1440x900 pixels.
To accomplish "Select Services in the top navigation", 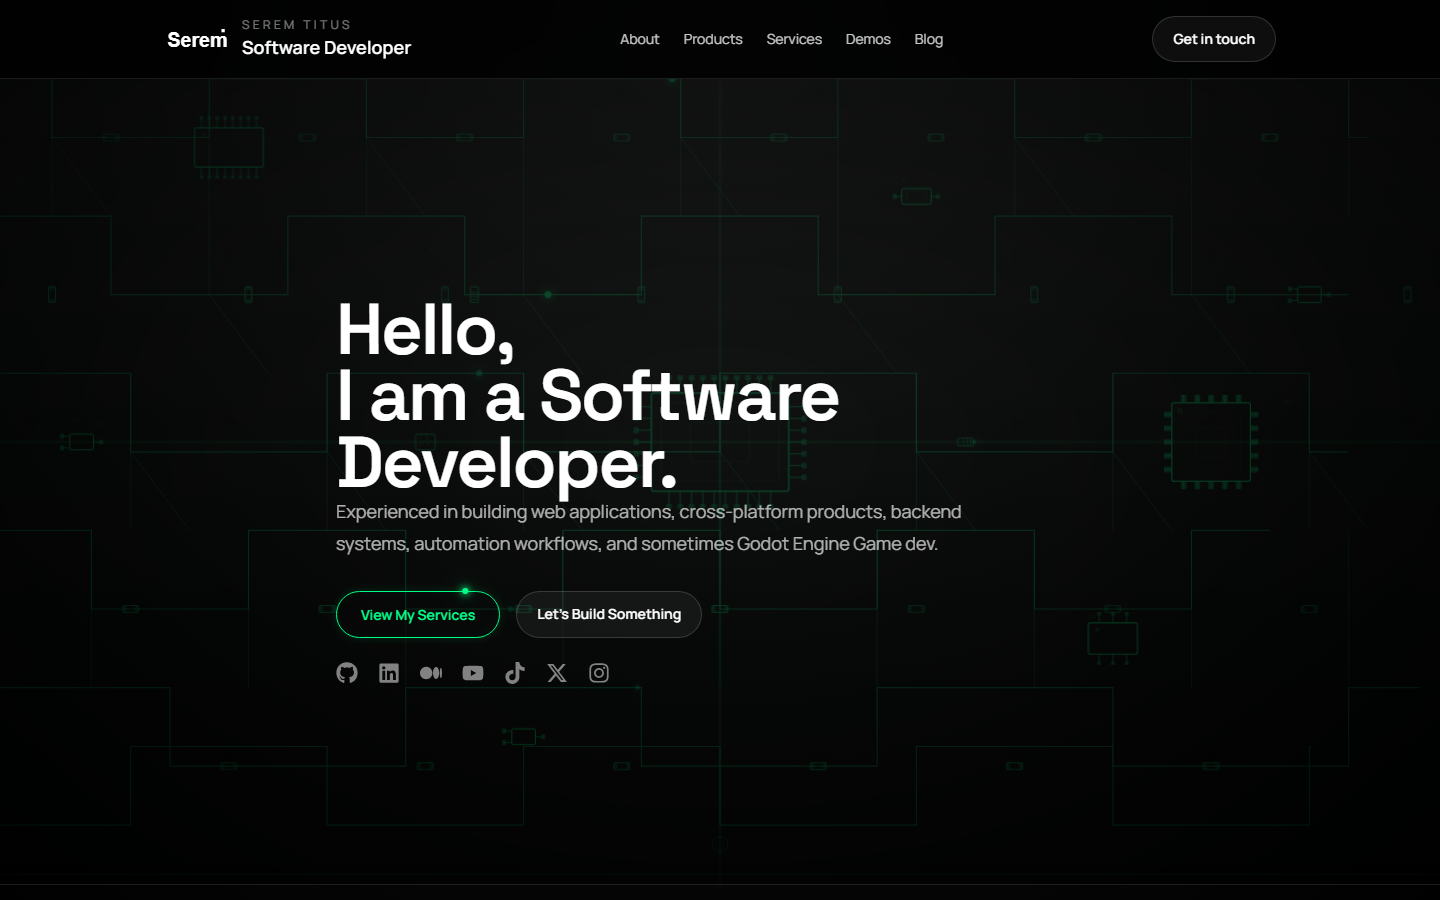I will 794,39.
